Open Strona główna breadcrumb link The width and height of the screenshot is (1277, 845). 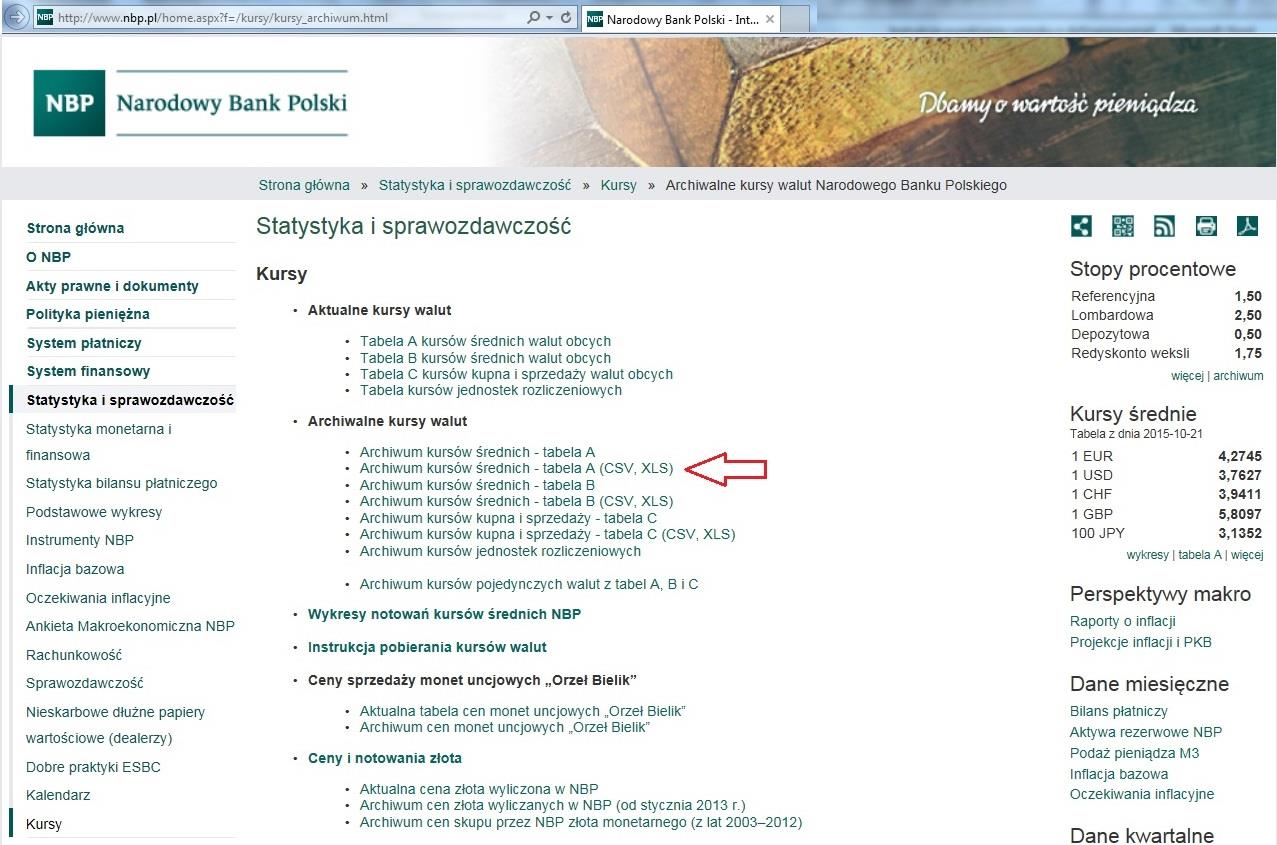click(x=304, y=185)
